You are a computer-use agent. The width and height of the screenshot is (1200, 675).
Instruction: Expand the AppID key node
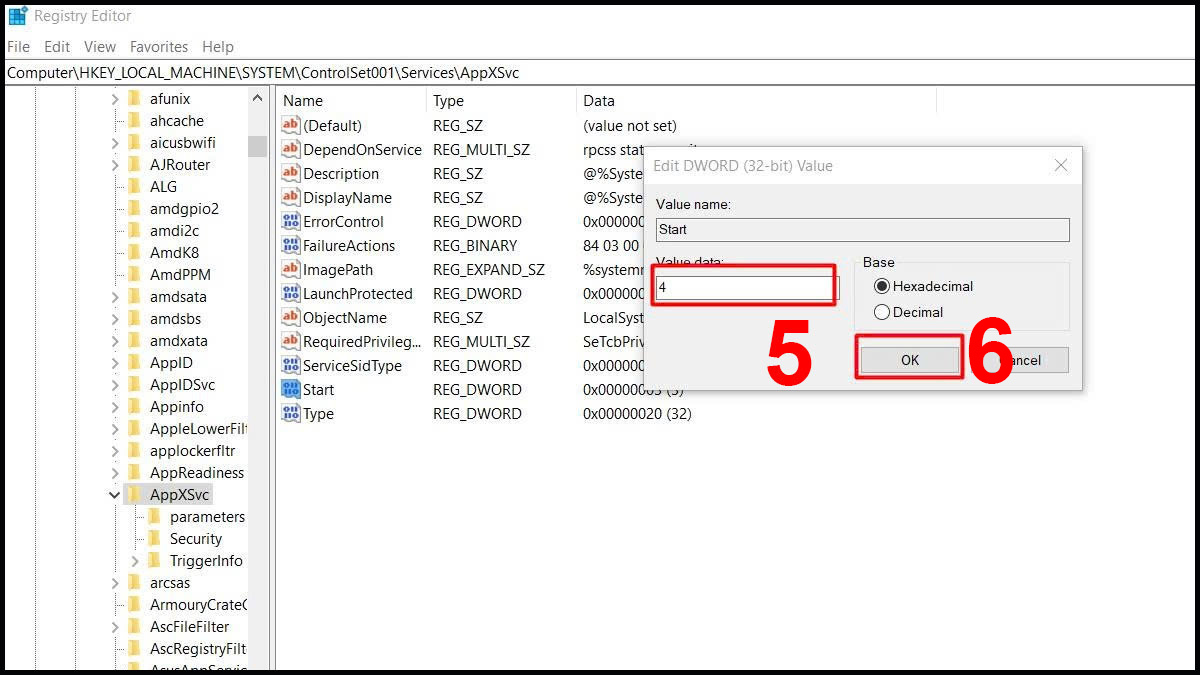coord(115,363)
